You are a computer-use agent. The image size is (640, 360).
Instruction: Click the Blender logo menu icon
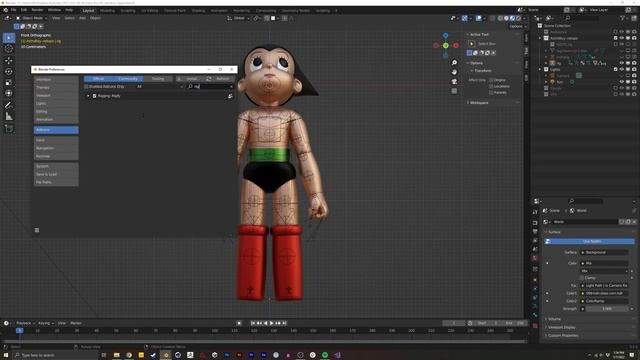pyautogui.click(x=5, y=10)
